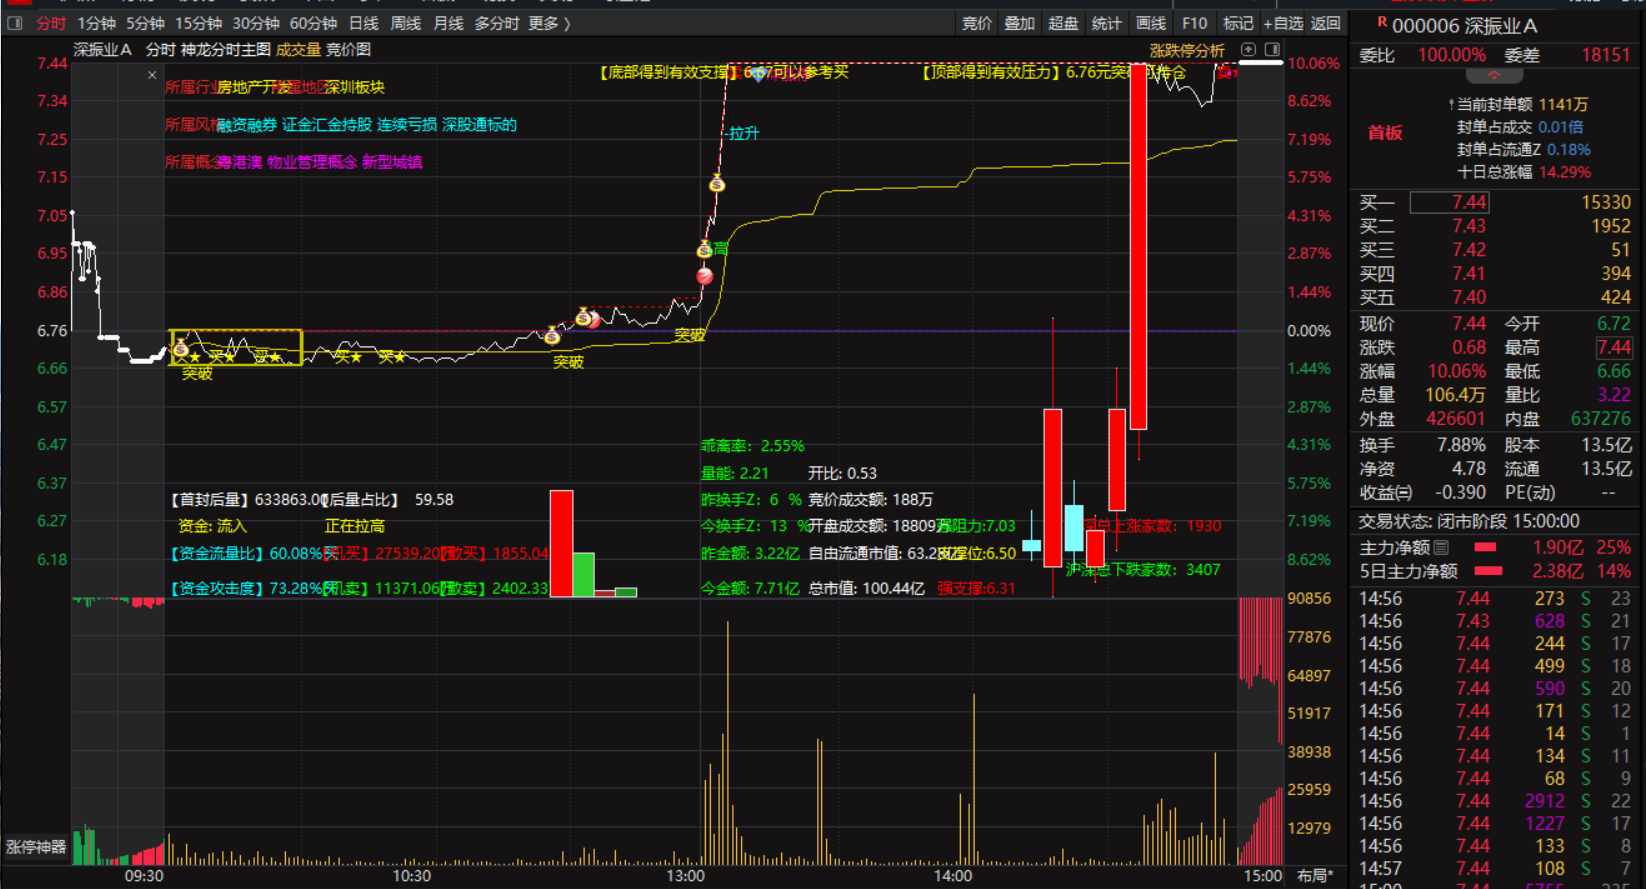Click the money bag marker labeled 拉升
1646x889 pixels.
point(717,183)
